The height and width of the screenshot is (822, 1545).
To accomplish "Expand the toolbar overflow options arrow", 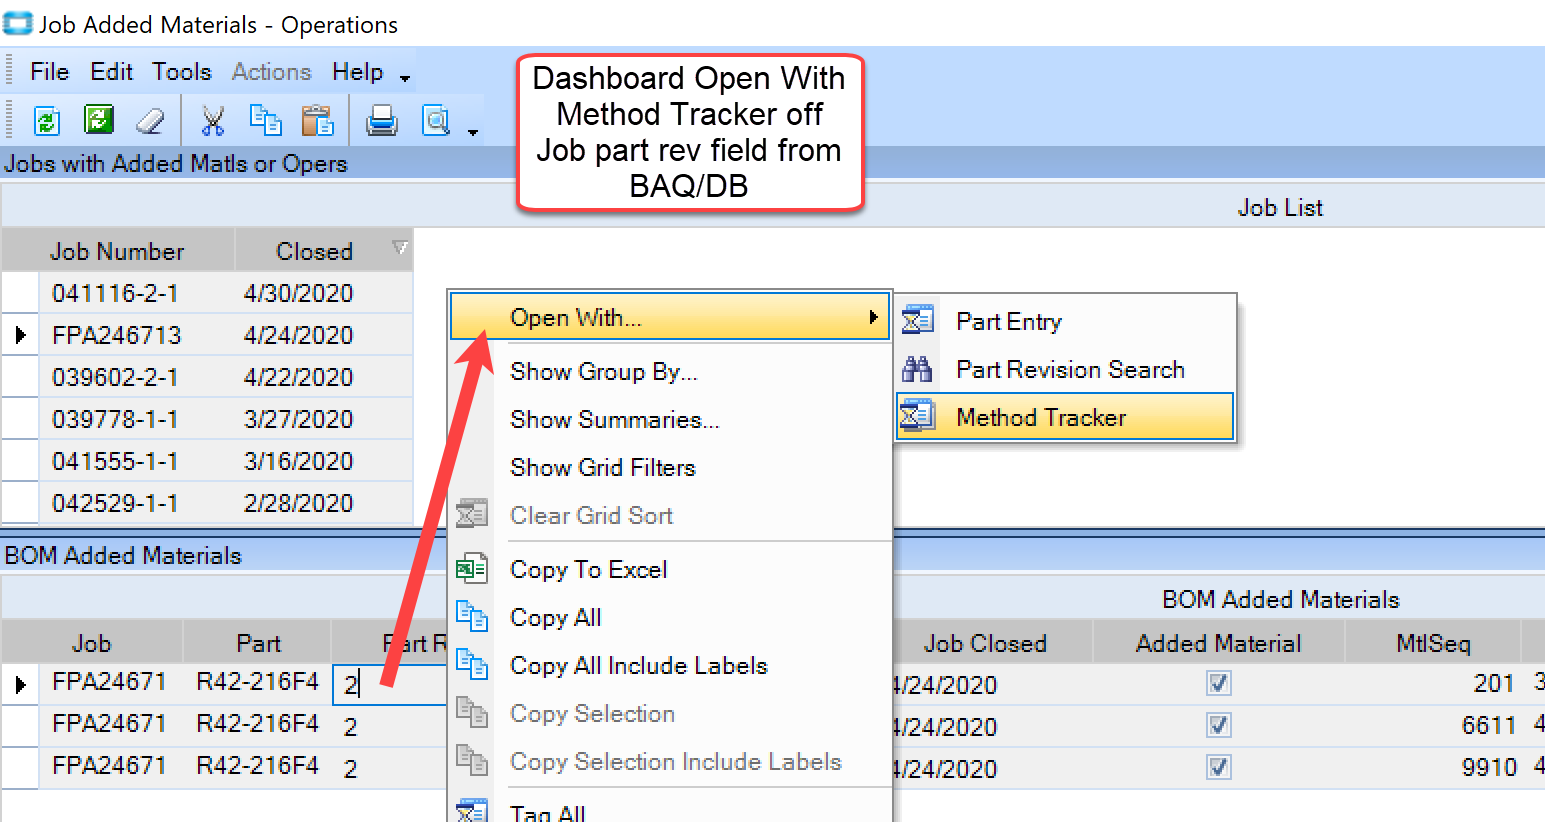I will tap(473, 132).
